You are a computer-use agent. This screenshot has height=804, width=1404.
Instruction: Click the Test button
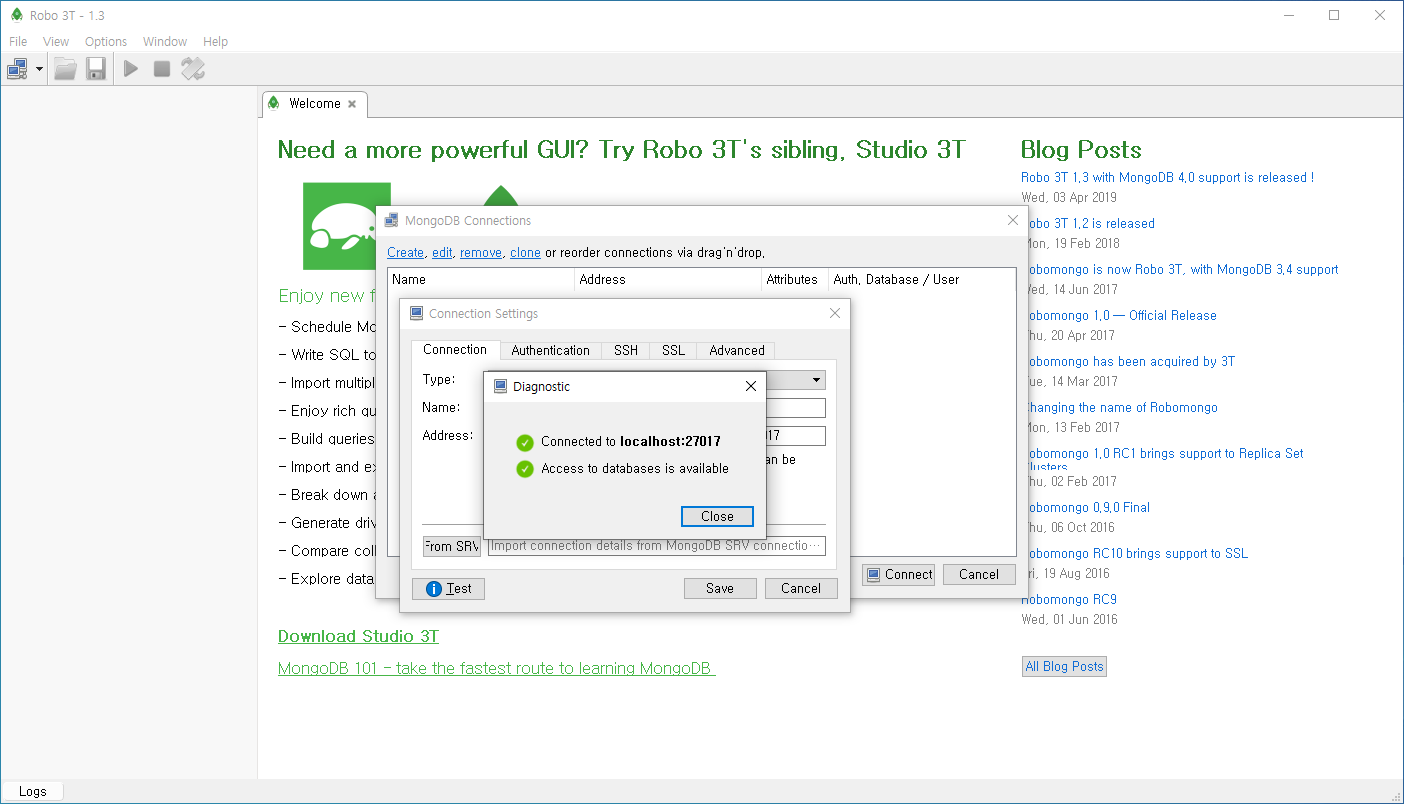click(448, 589)
